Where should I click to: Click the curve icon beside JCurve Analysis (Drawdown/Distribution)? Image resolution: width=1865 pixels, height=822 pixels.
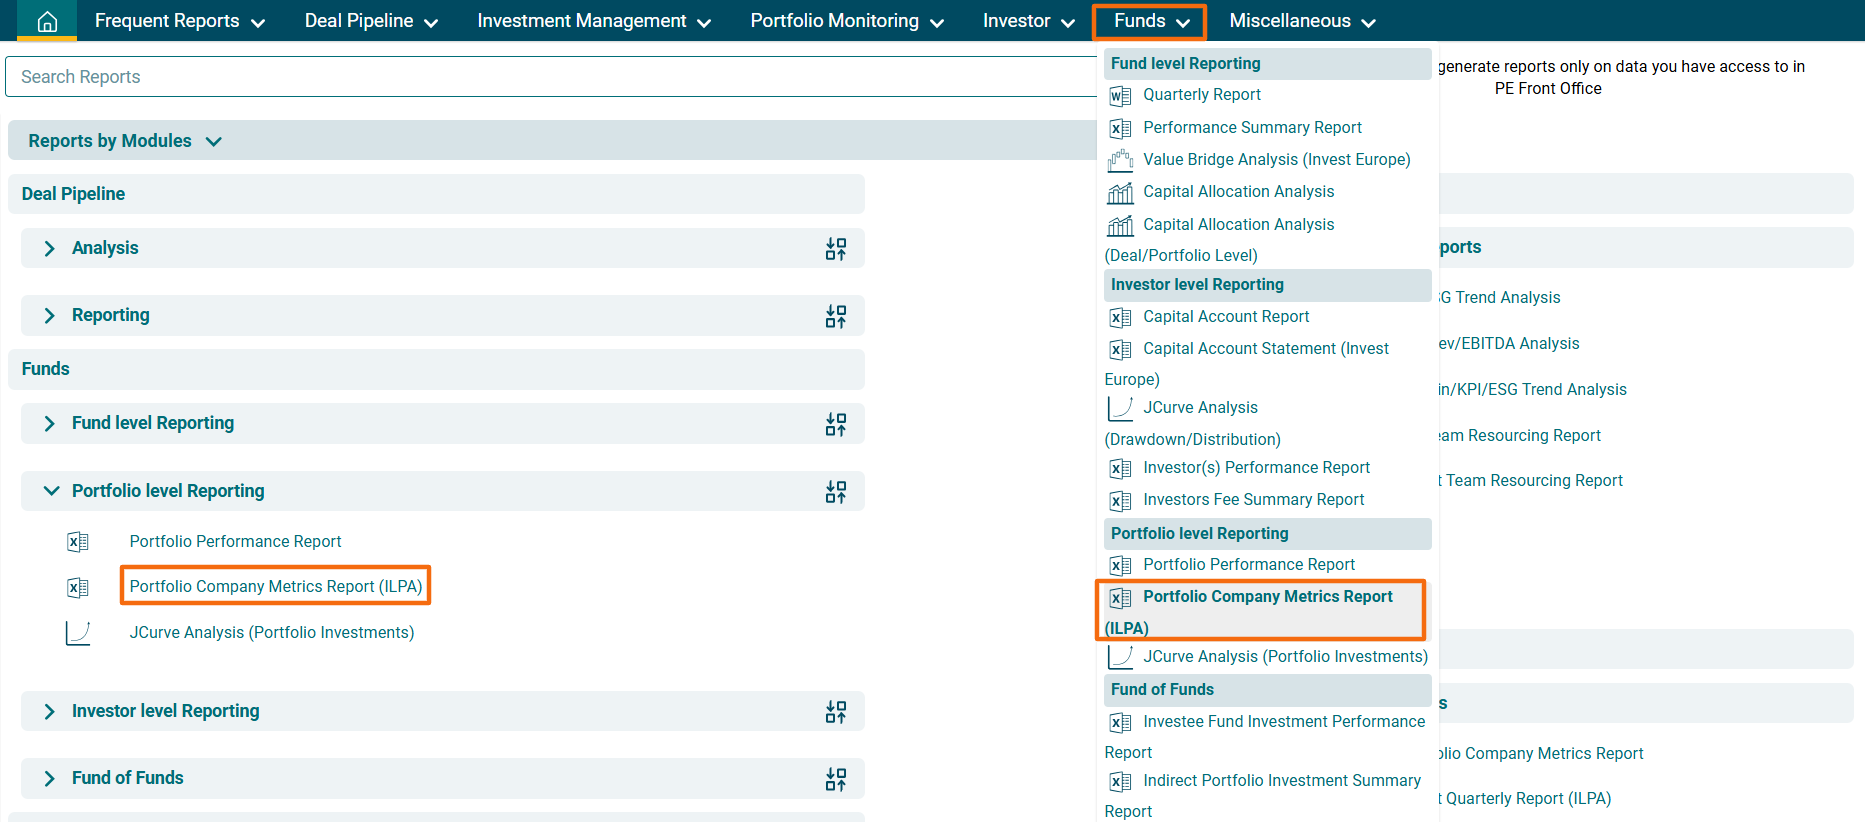coord(1120,408)
